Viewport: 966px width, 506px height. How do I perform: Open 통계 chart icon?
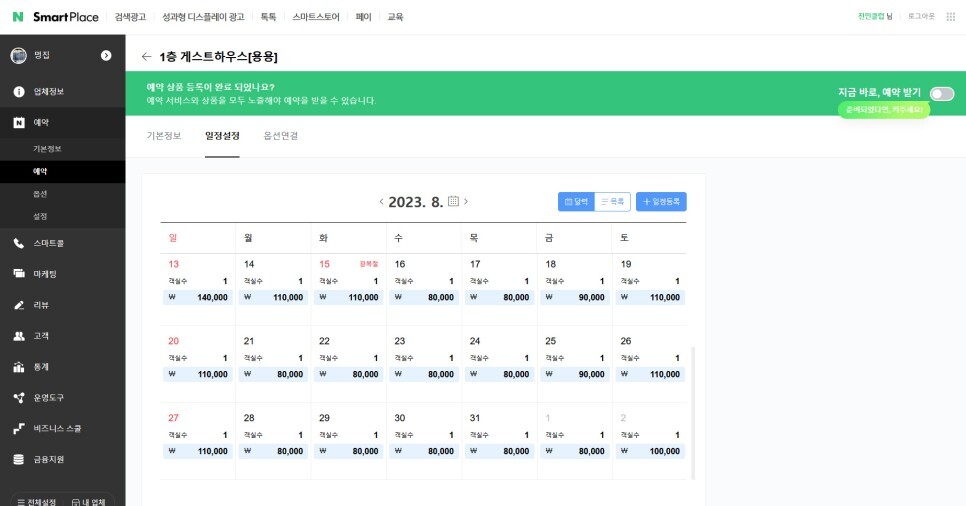tap(19, 367)
